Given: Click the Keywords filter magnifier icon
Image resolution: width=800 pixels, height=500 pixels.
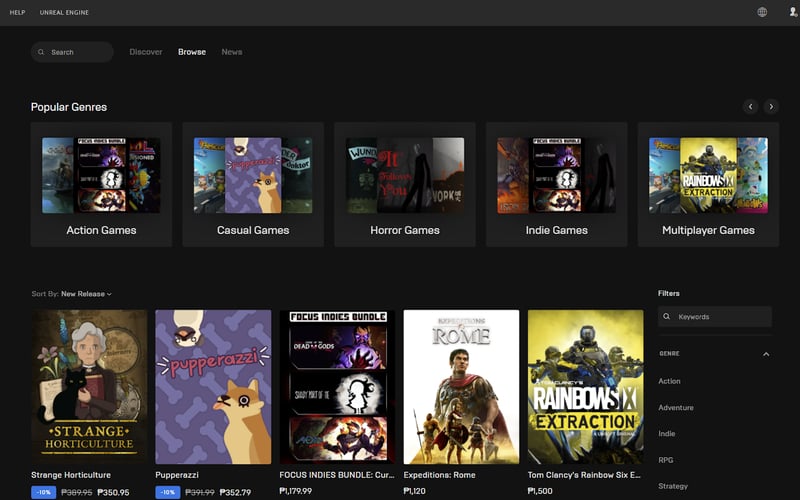Looking at the screenshot, I should click(x=666, y=316).
